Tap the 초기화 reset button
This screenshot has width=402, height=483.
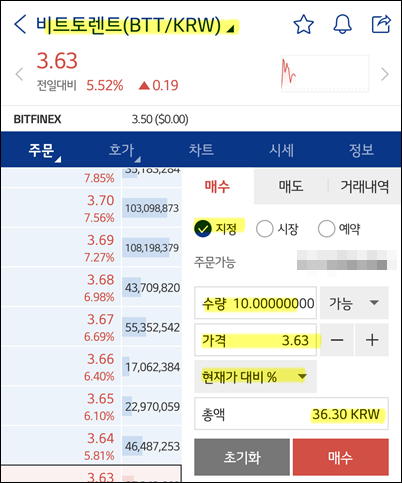[242, 457]
